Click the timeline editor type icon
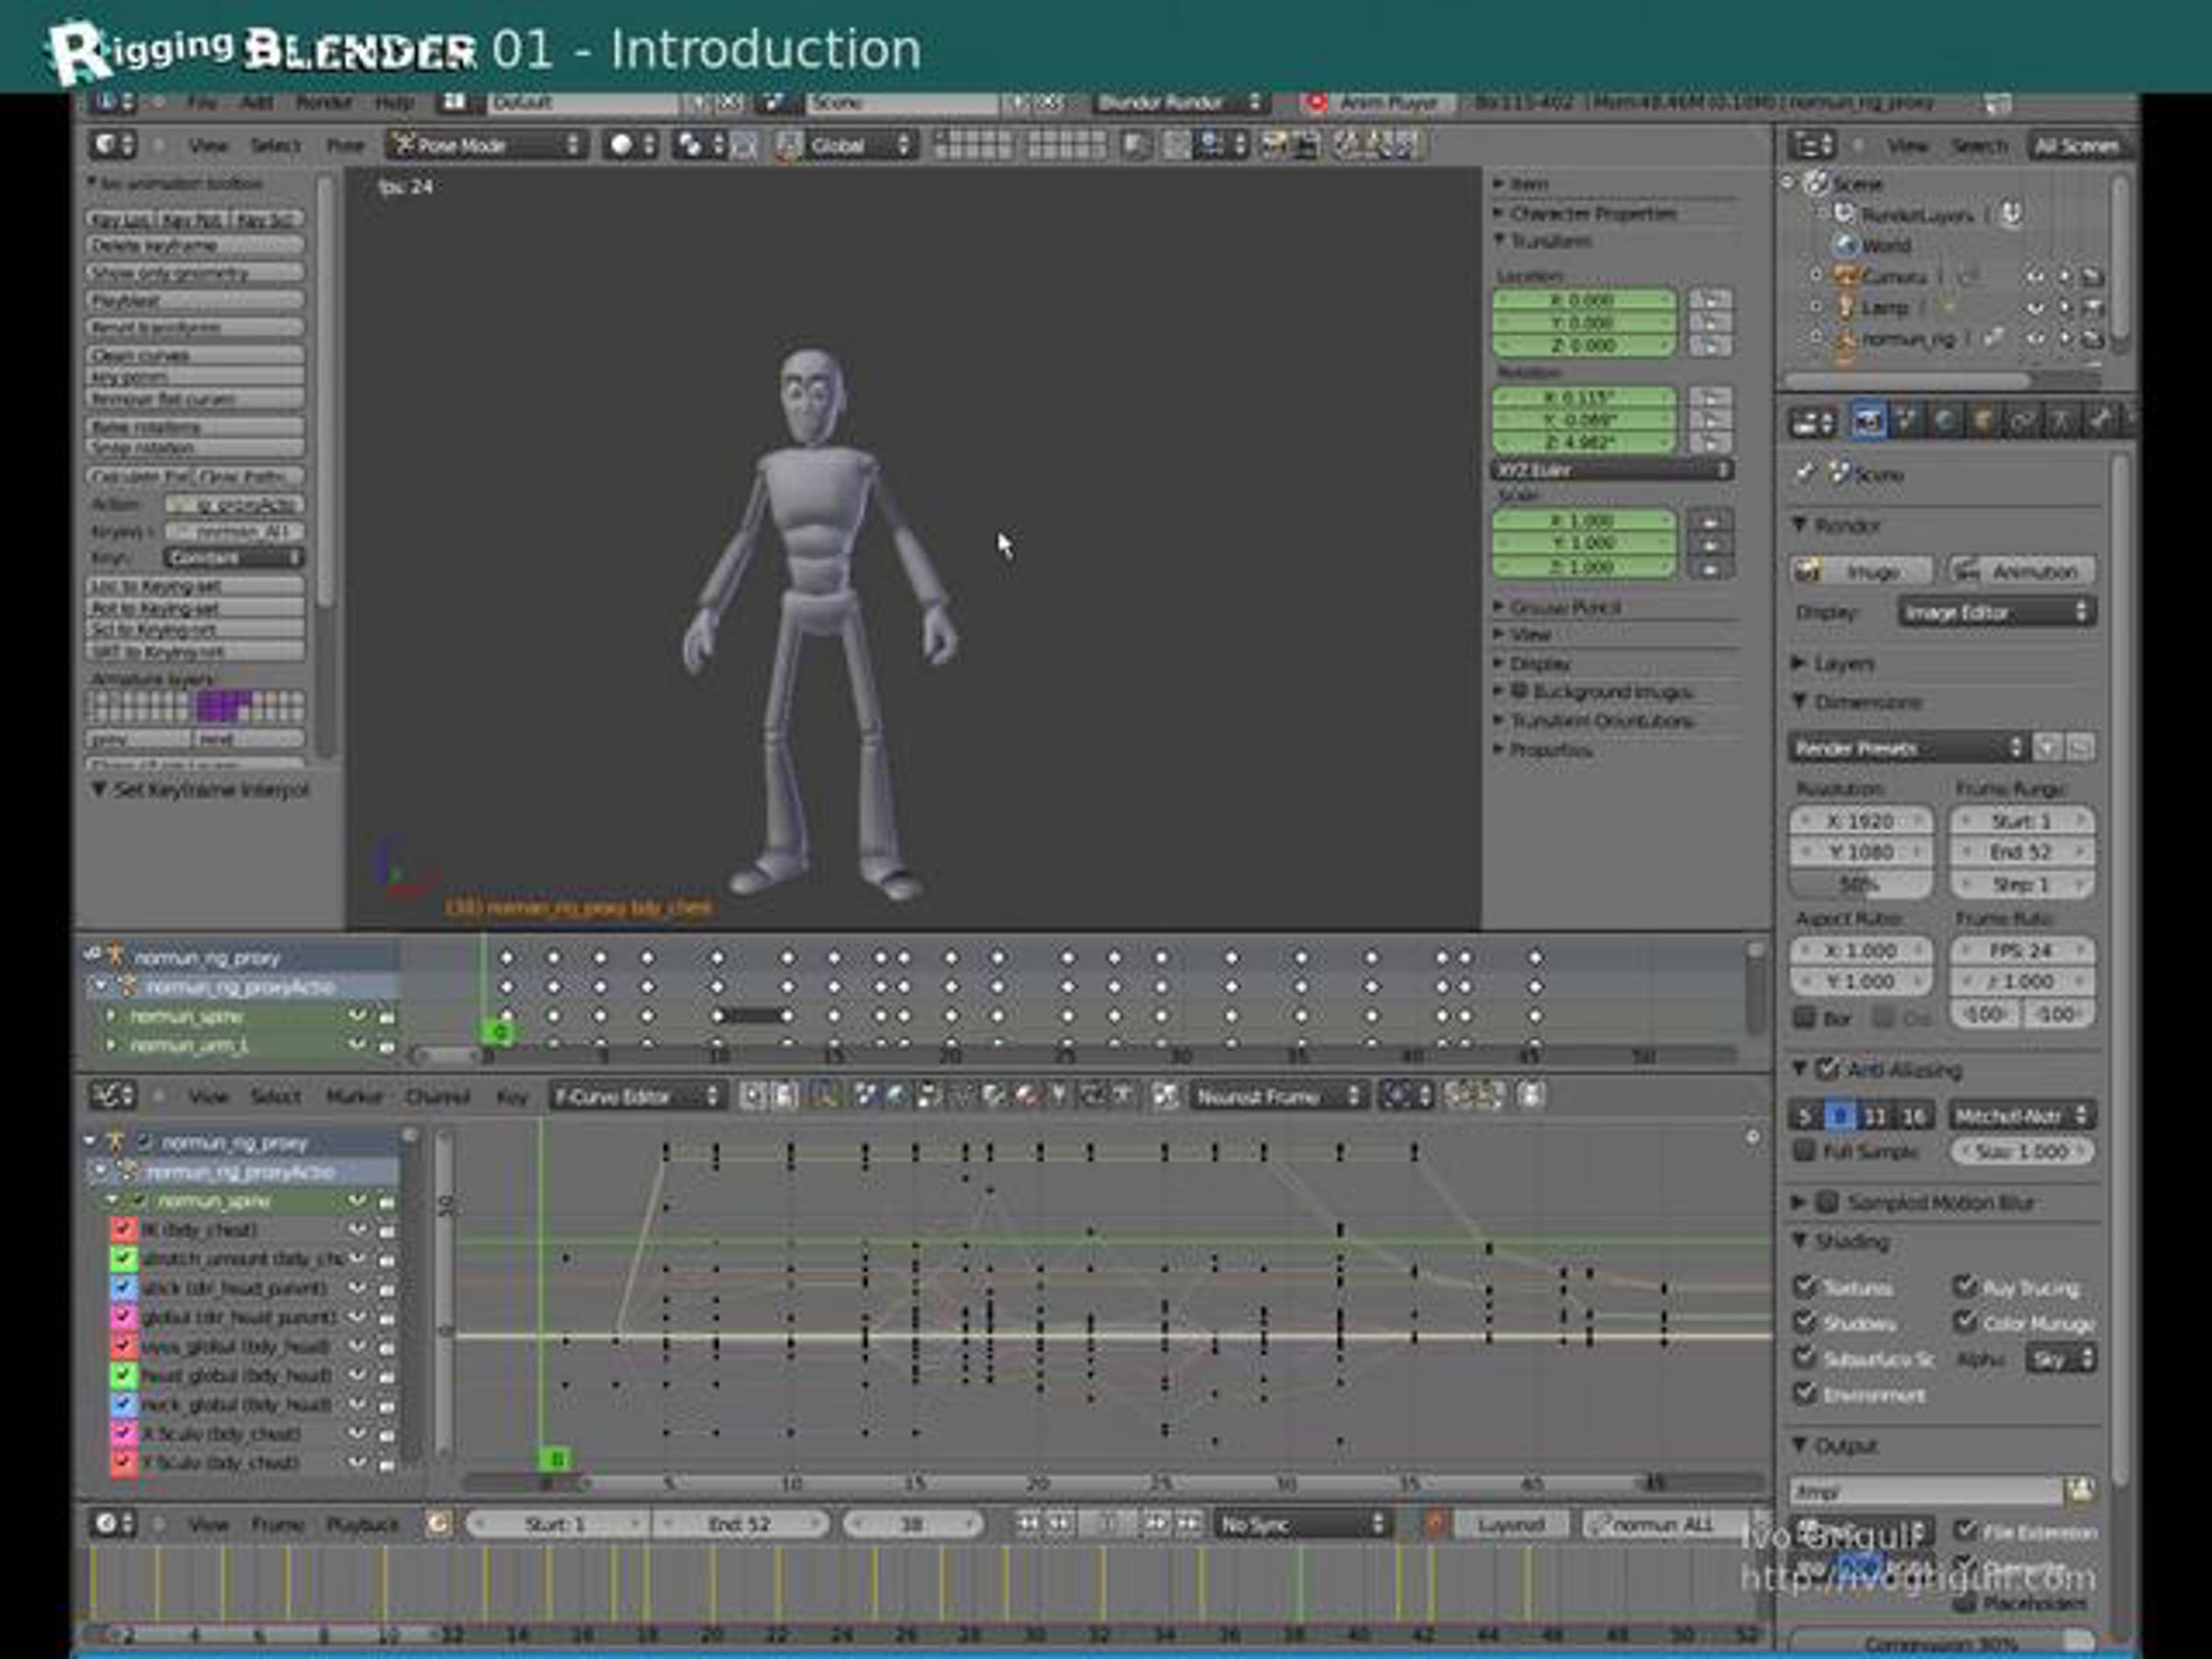This screenshot has width=2212, height=1659. [x=112, y=1524]
